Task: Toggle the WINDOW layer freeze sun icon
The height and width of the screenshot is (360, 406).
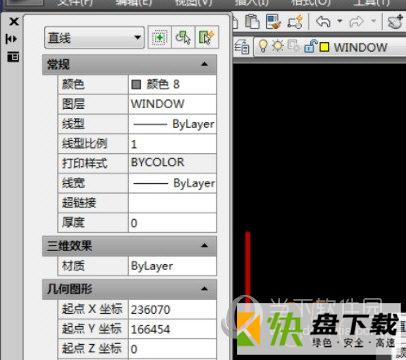Action: (x=278, y=46)
